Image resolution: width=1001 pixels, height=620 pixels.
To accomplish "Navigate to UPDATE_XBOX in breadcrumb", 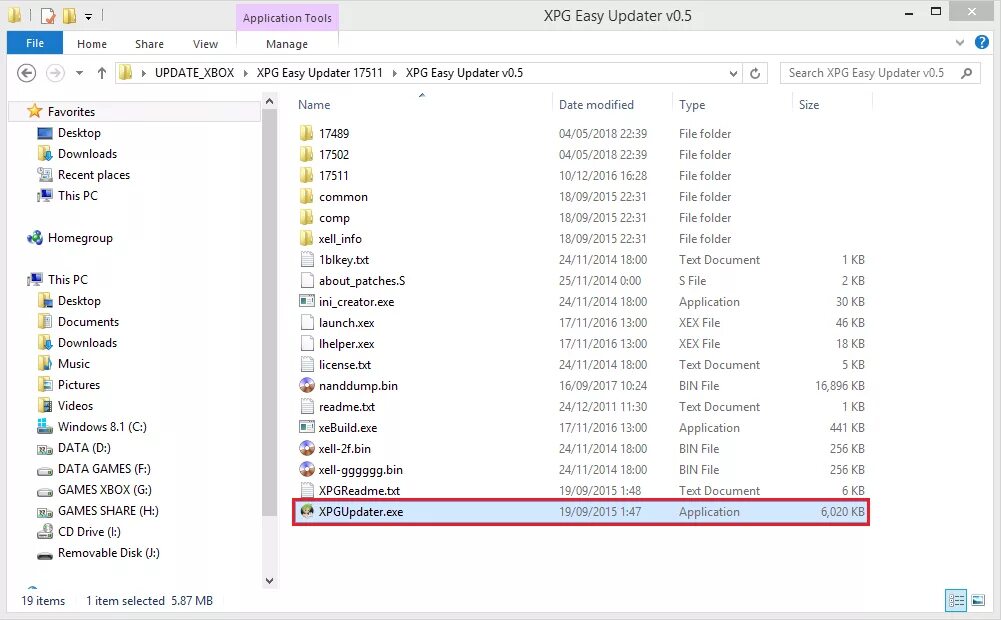I will 195,73.
